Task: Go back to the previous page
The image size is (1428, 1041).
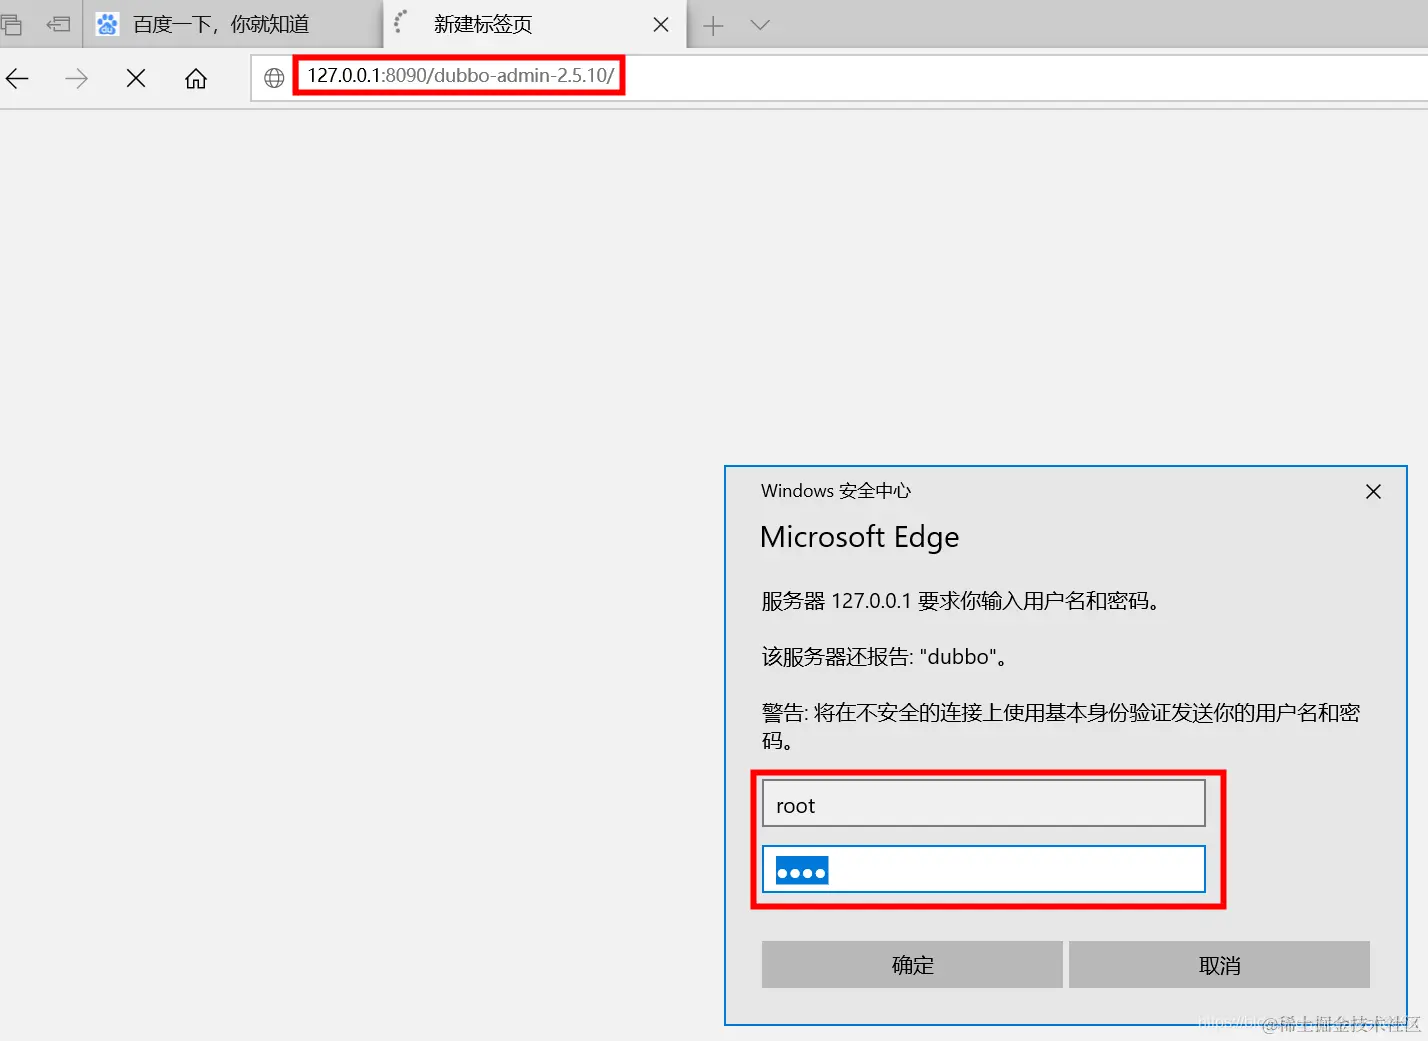Action: [x=17, y=78]
